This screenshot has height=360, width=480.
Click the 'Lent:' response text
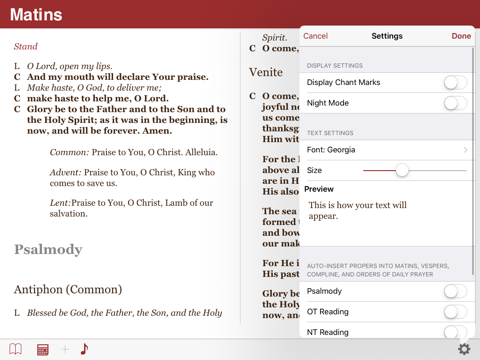pyautogui.click(x=131, y=208)
